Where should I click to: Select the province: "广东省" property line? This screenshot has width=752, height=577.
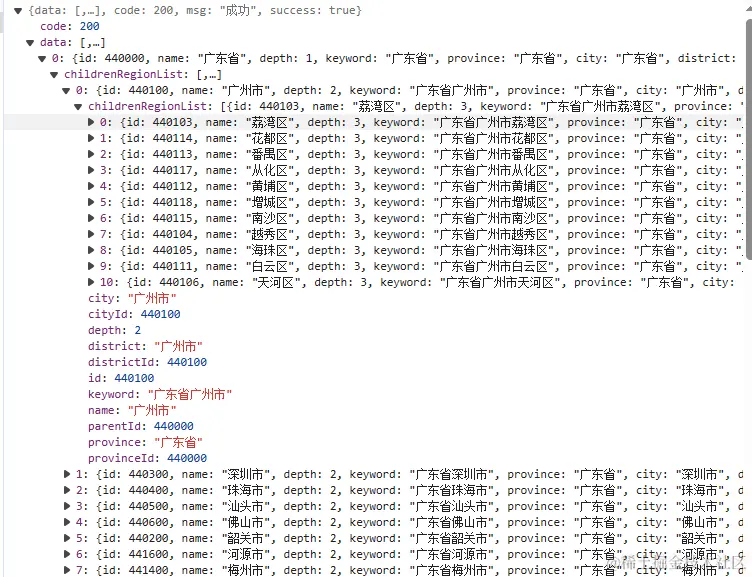(x=145, y=442)
